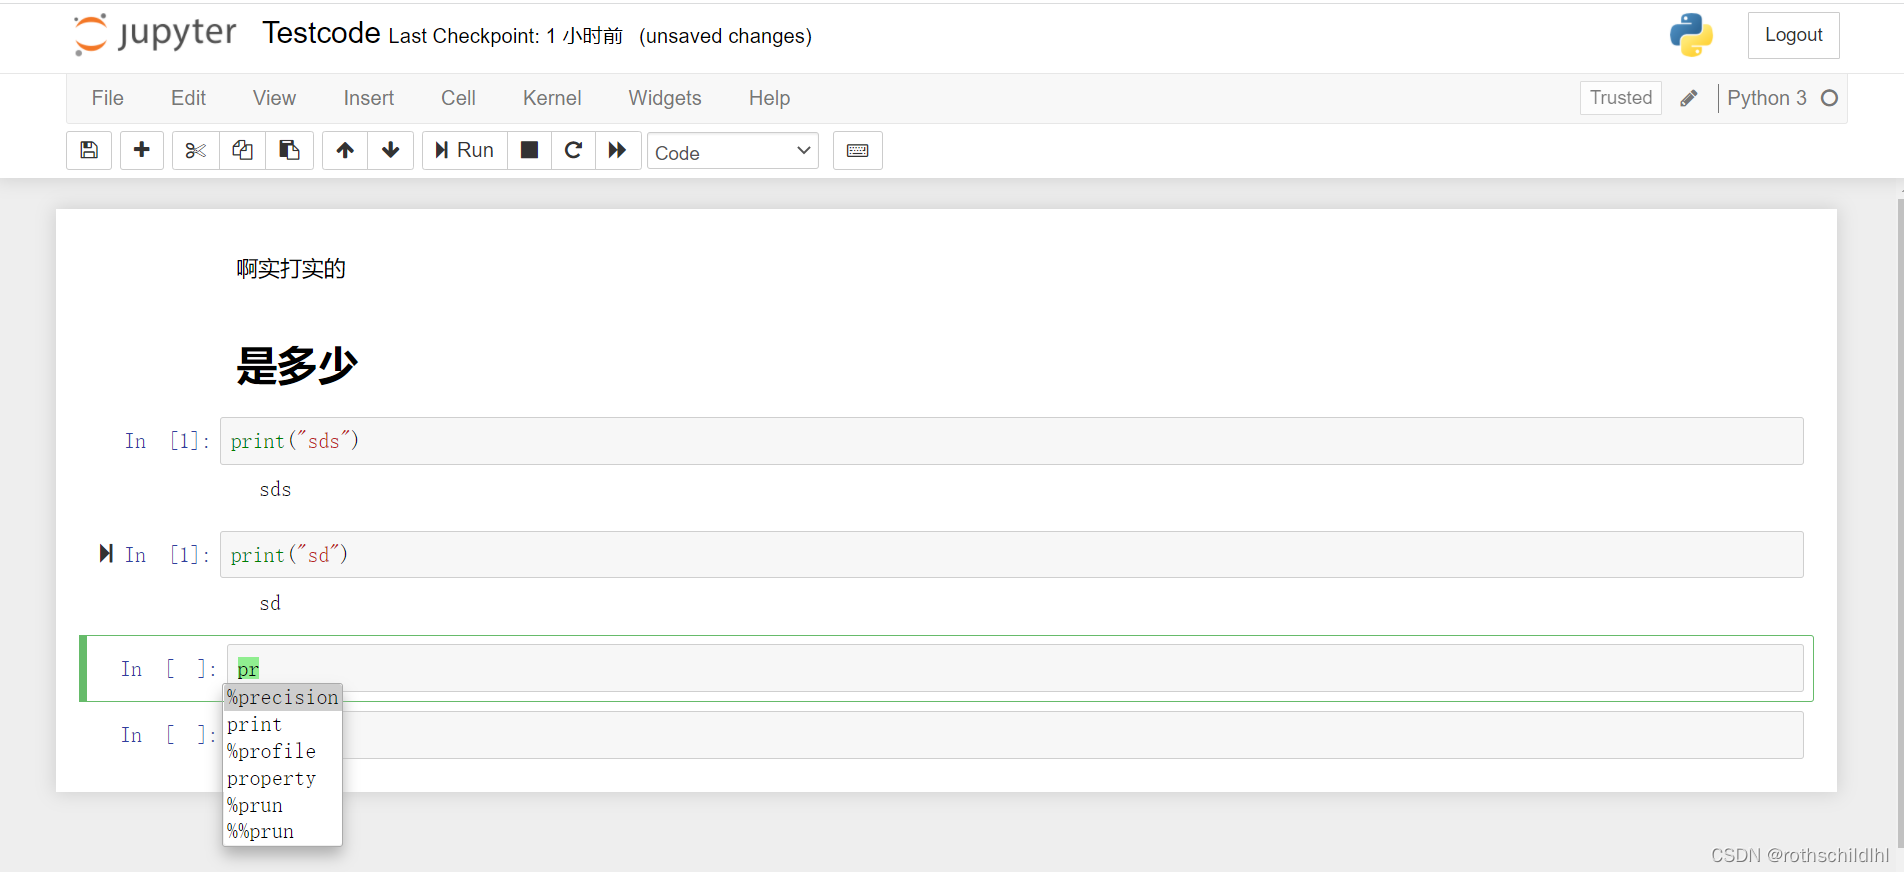This screenshot has height=872, width=1904.
Task: Paste cells below icon
Action: coord(289,150)
